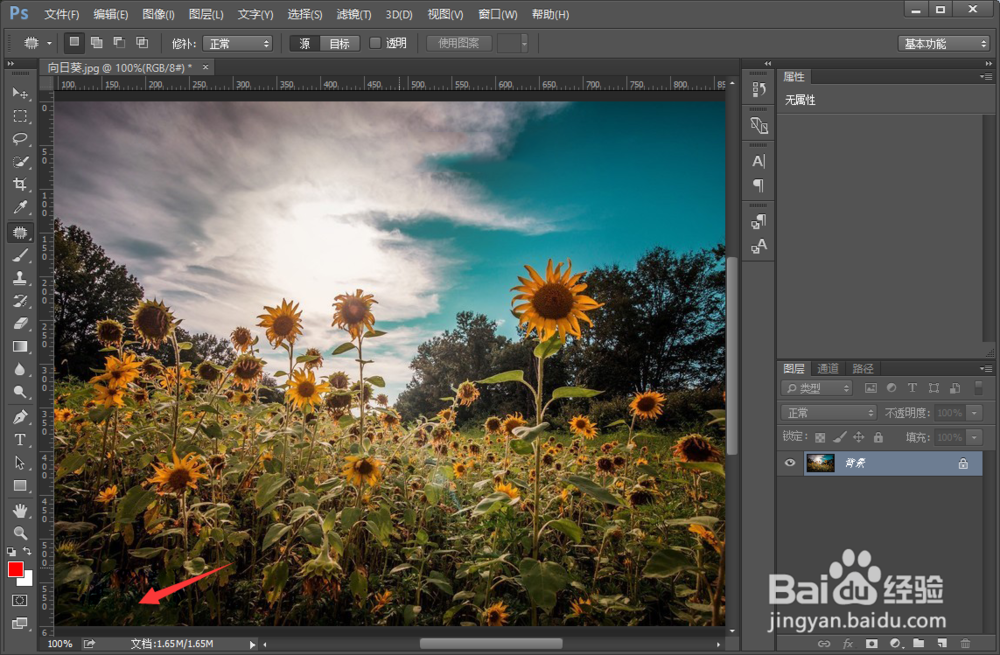The width and height of the screenshot is (1000, 655).
Task: Open the 滤镜(T) menu
Action: [354, 14]
